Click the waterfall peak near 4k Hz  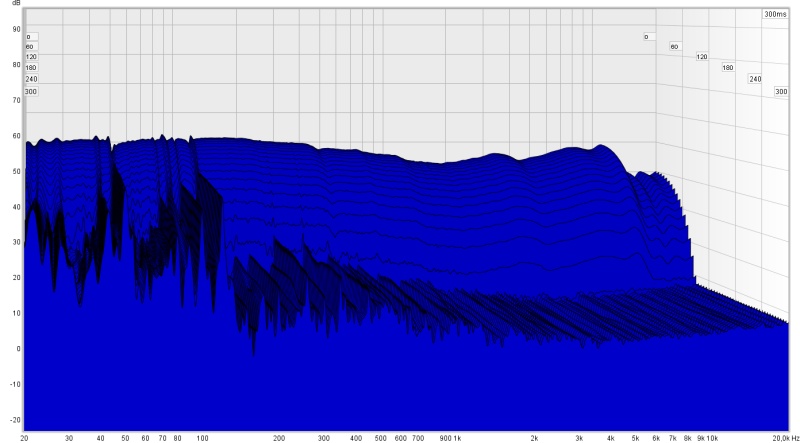coord(601,147)
